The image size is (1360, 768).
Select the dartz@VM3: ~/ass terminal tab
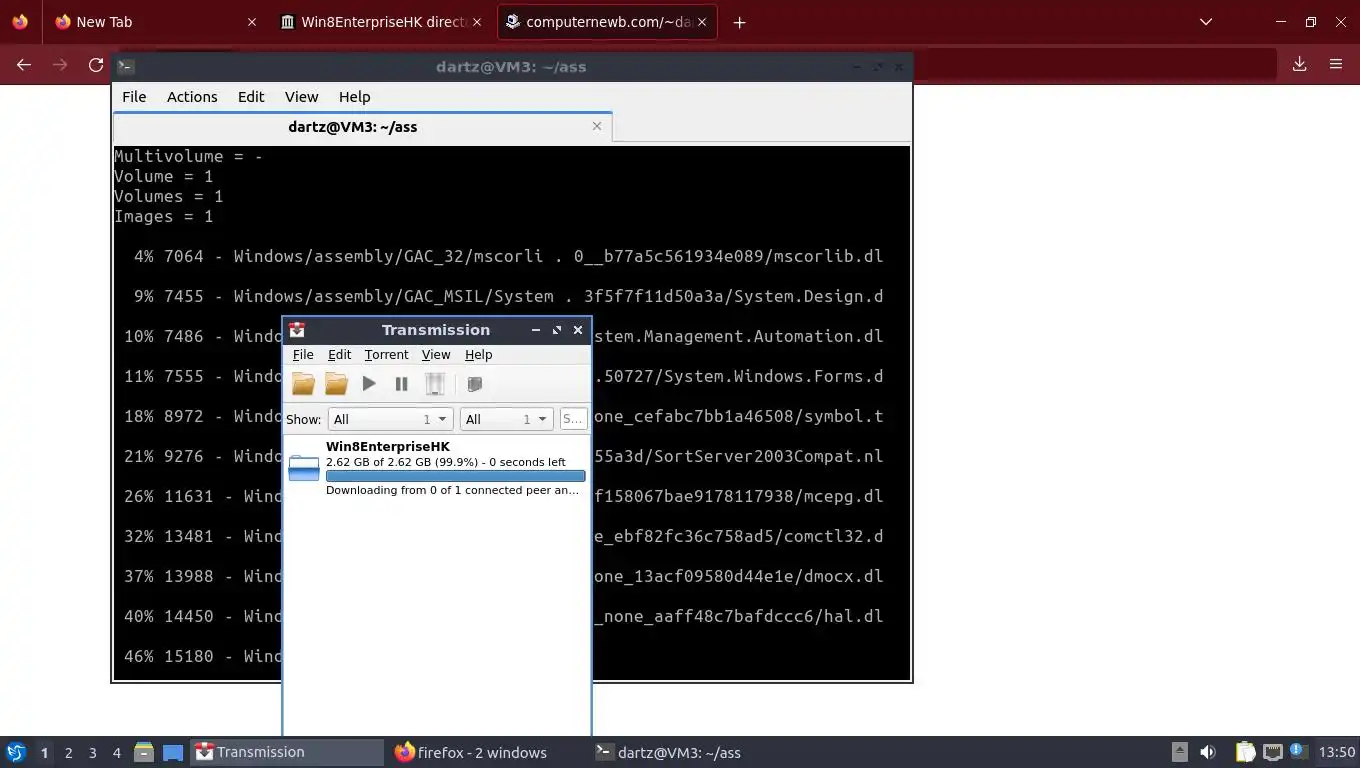352,127
